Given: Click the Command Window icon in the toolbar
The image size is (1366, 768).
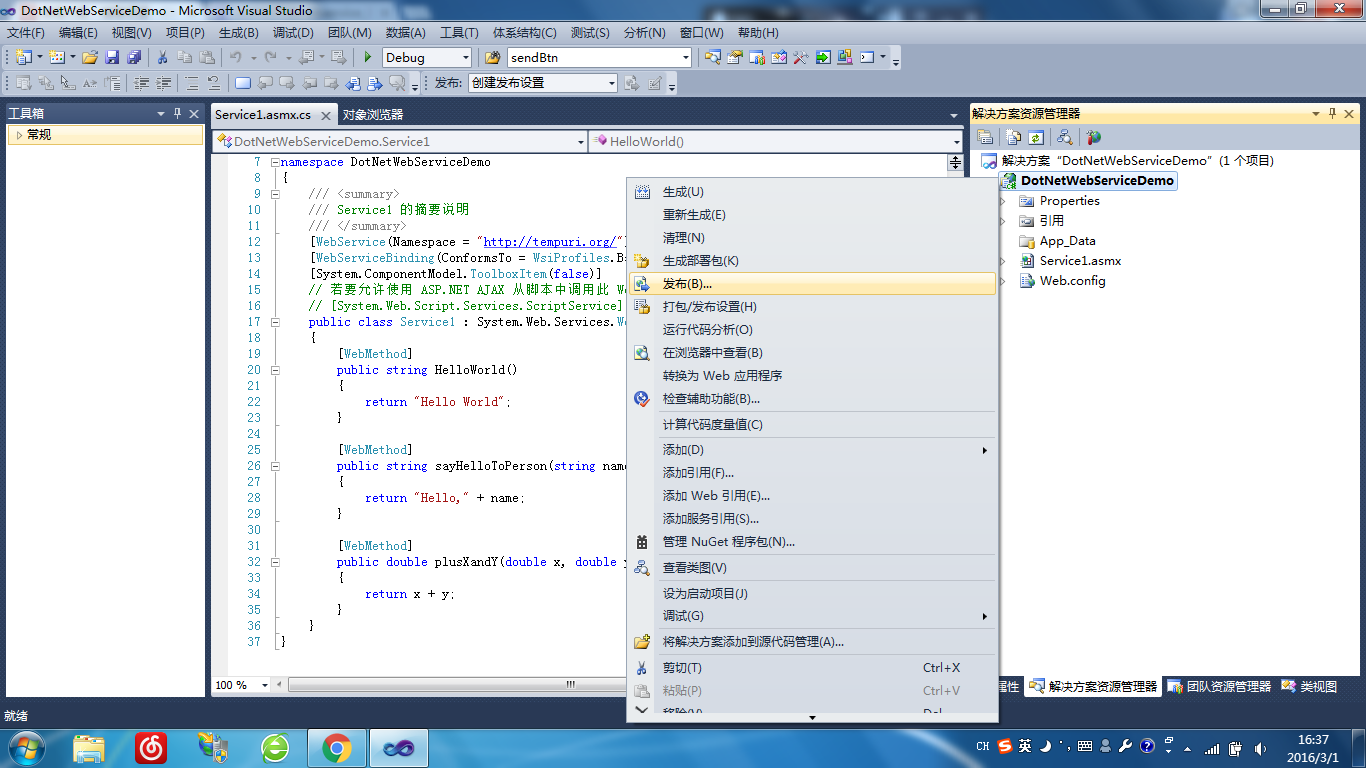Looking at the screenshot, I should [x=867, y=57].
